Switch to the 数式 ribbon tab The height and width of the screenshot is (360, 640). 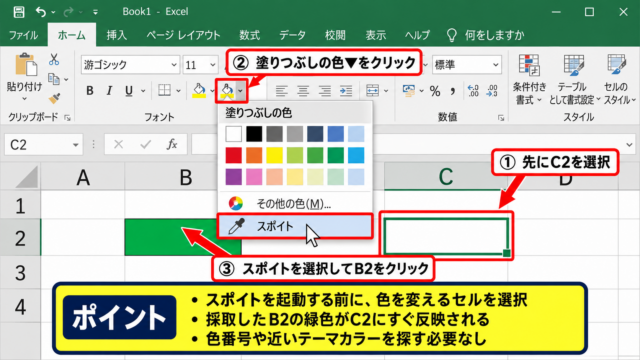tap(249, 35)
